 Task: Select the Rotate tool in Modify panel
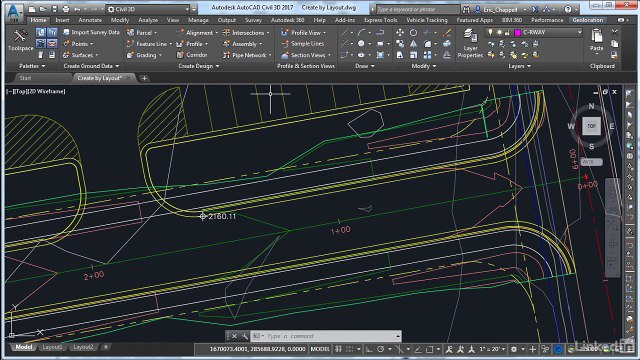(x=413, y=32)
